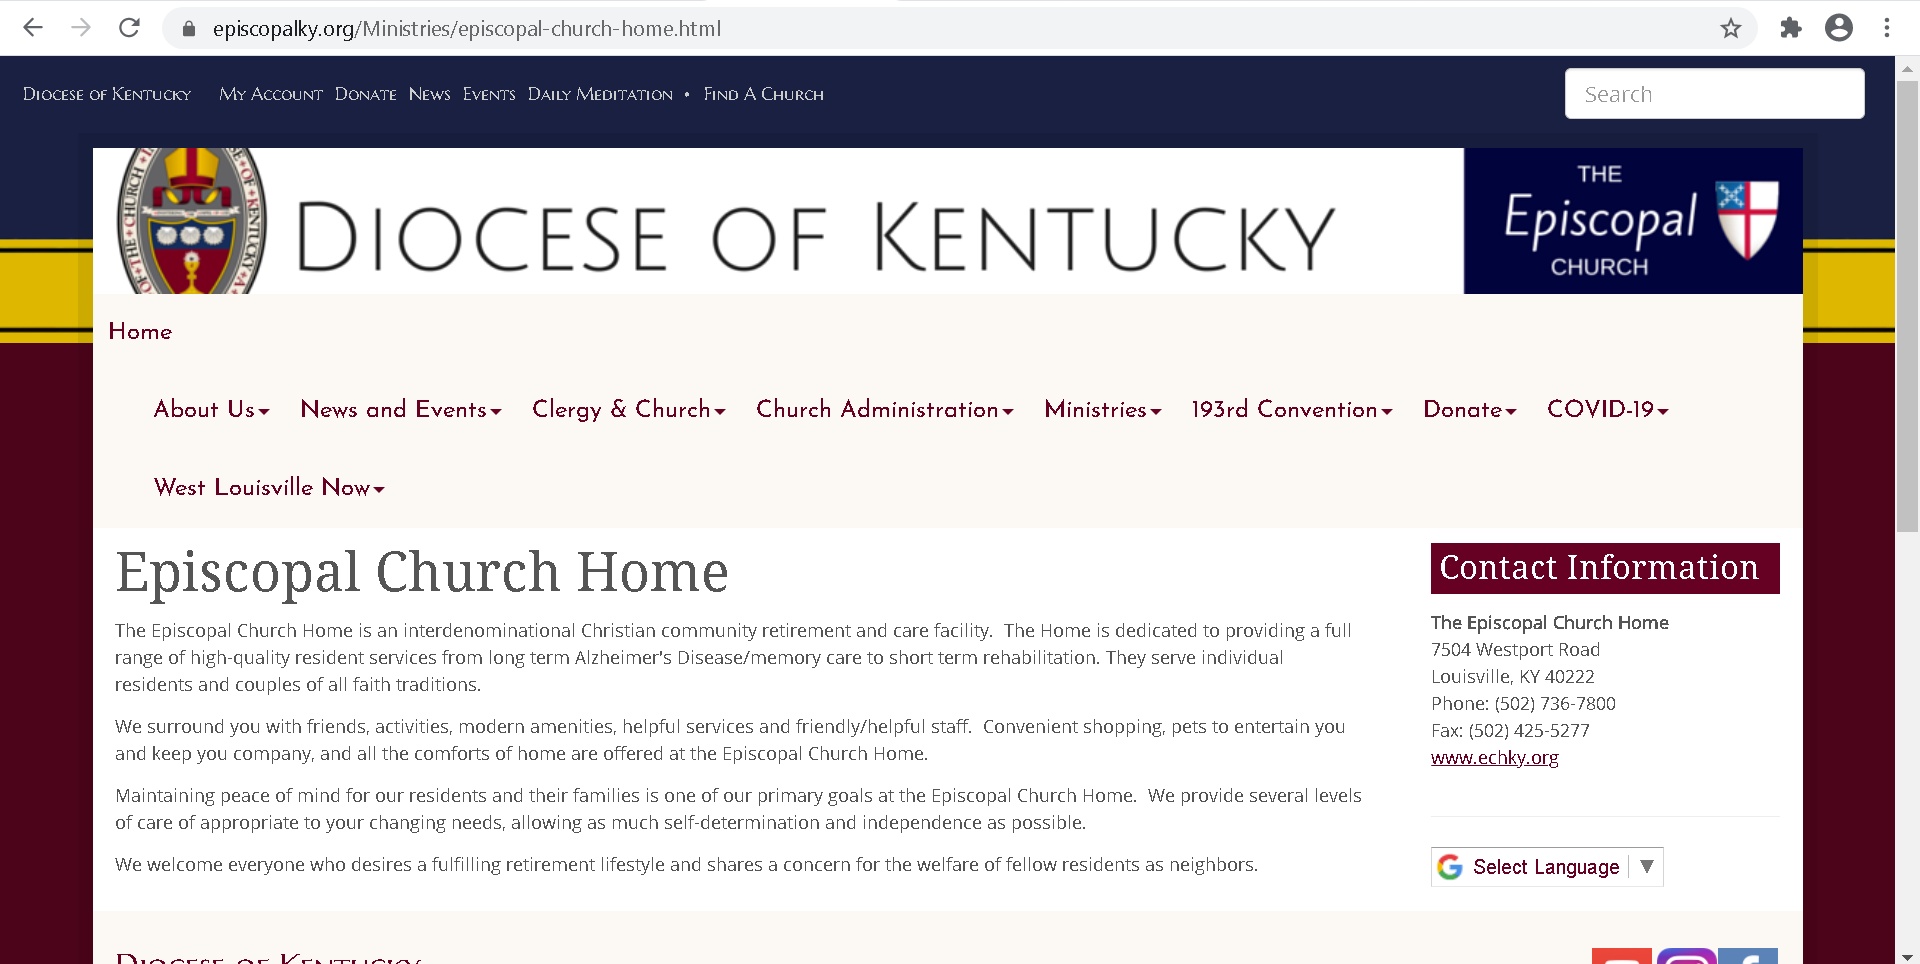The width and height of the screenshot is (1920, 964).
Task: Open the YouTube channel icon
Action: (x=1622, y=957)
